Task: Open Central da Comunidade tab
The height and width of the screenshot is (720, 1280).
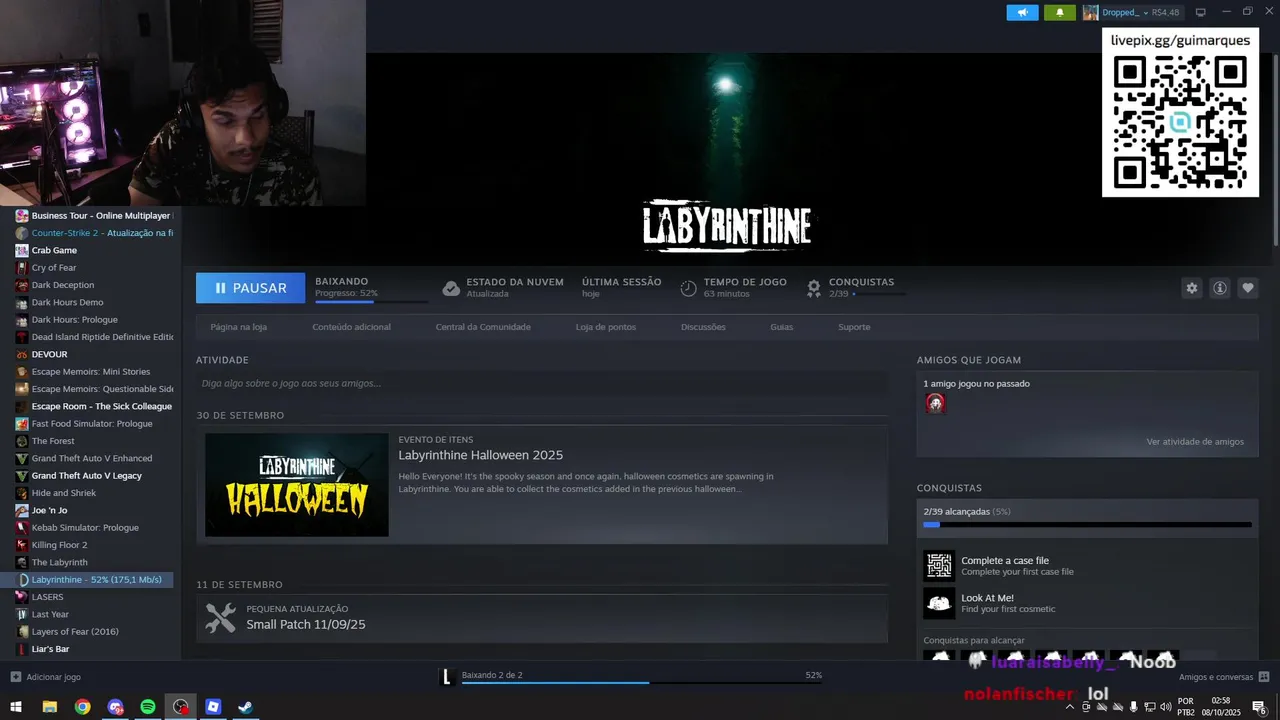Action: pos(483,327)
